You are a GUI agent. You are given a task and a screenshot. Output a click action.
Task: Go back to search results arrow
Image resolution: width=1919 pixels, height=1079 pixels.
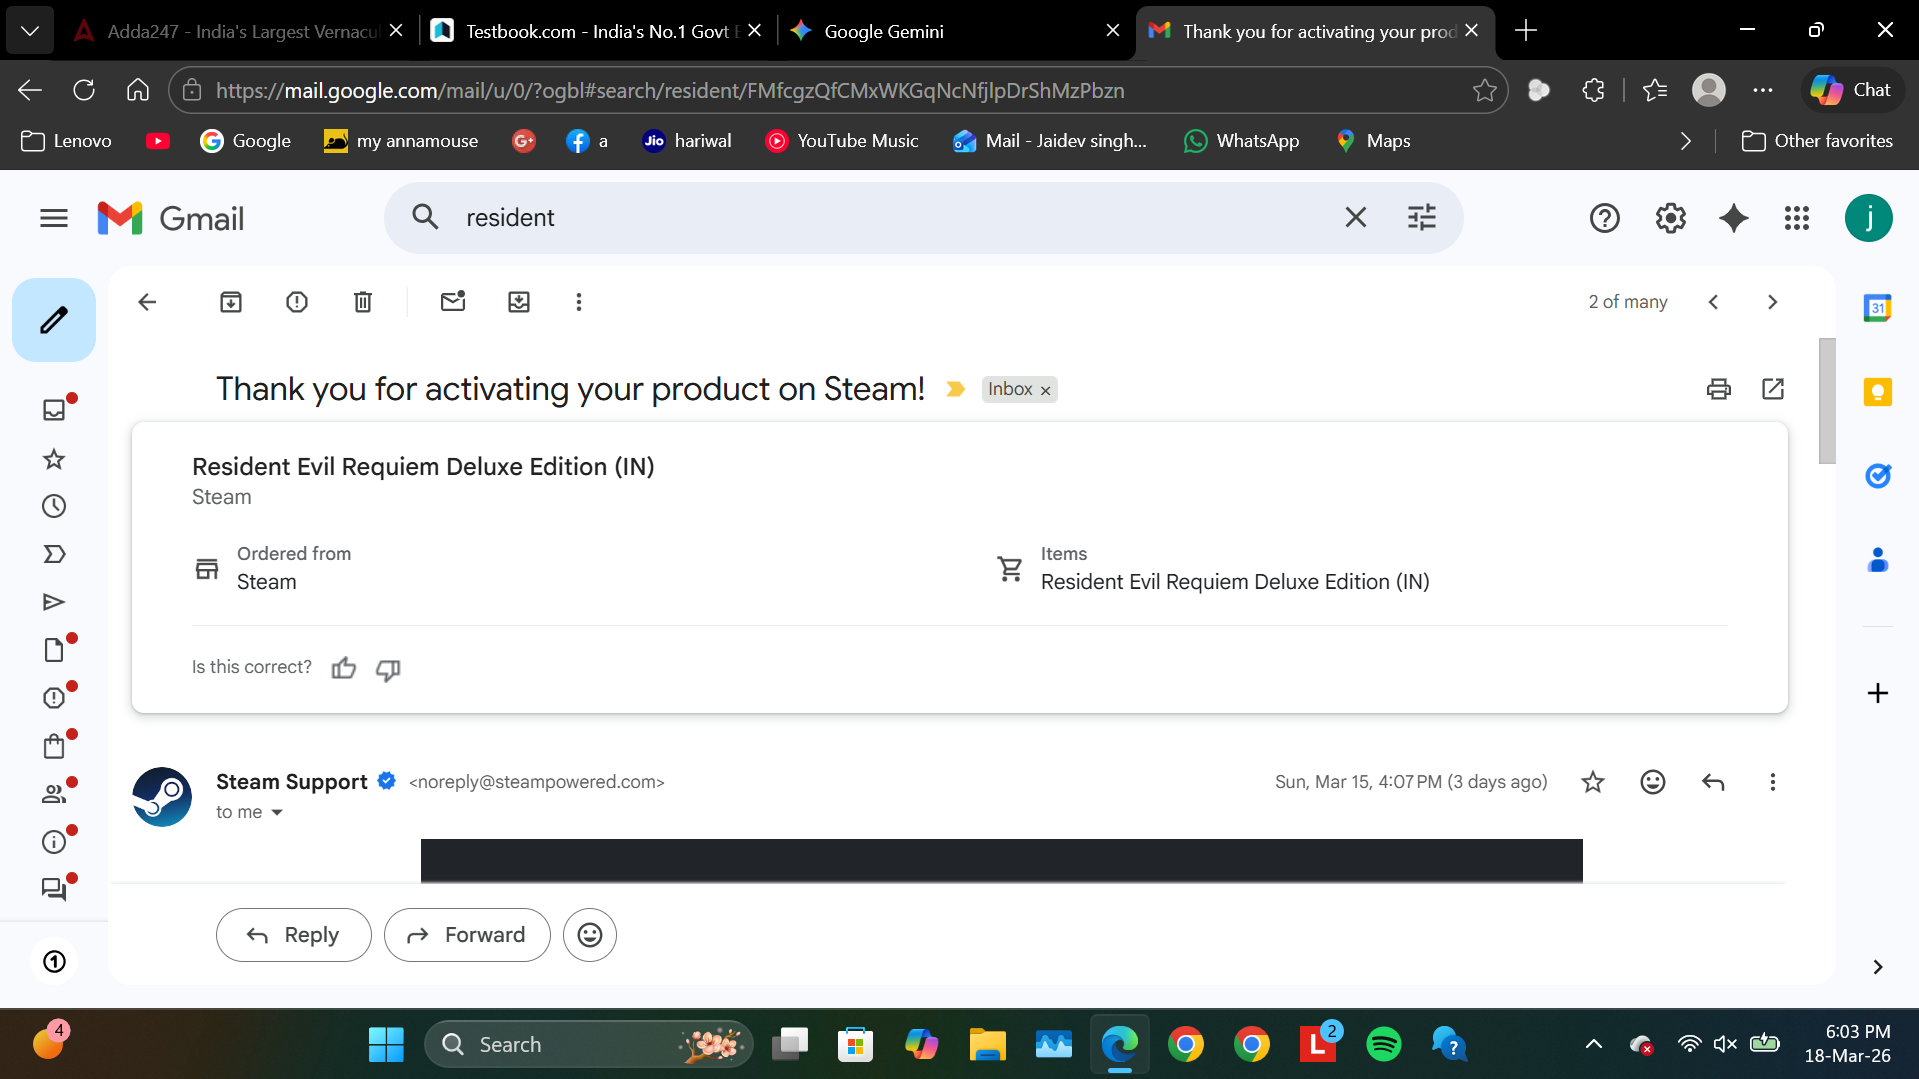[147, 302]
